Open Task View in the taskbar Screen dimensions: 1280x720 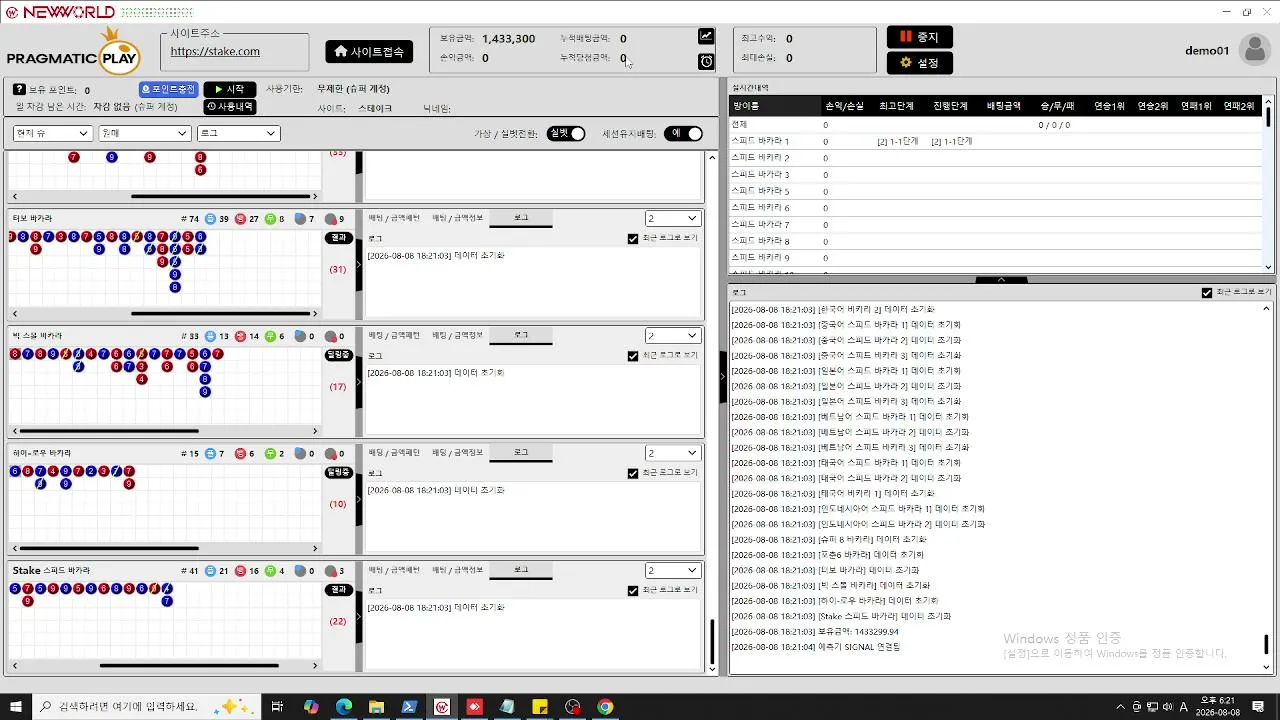[x=278, y=707]
